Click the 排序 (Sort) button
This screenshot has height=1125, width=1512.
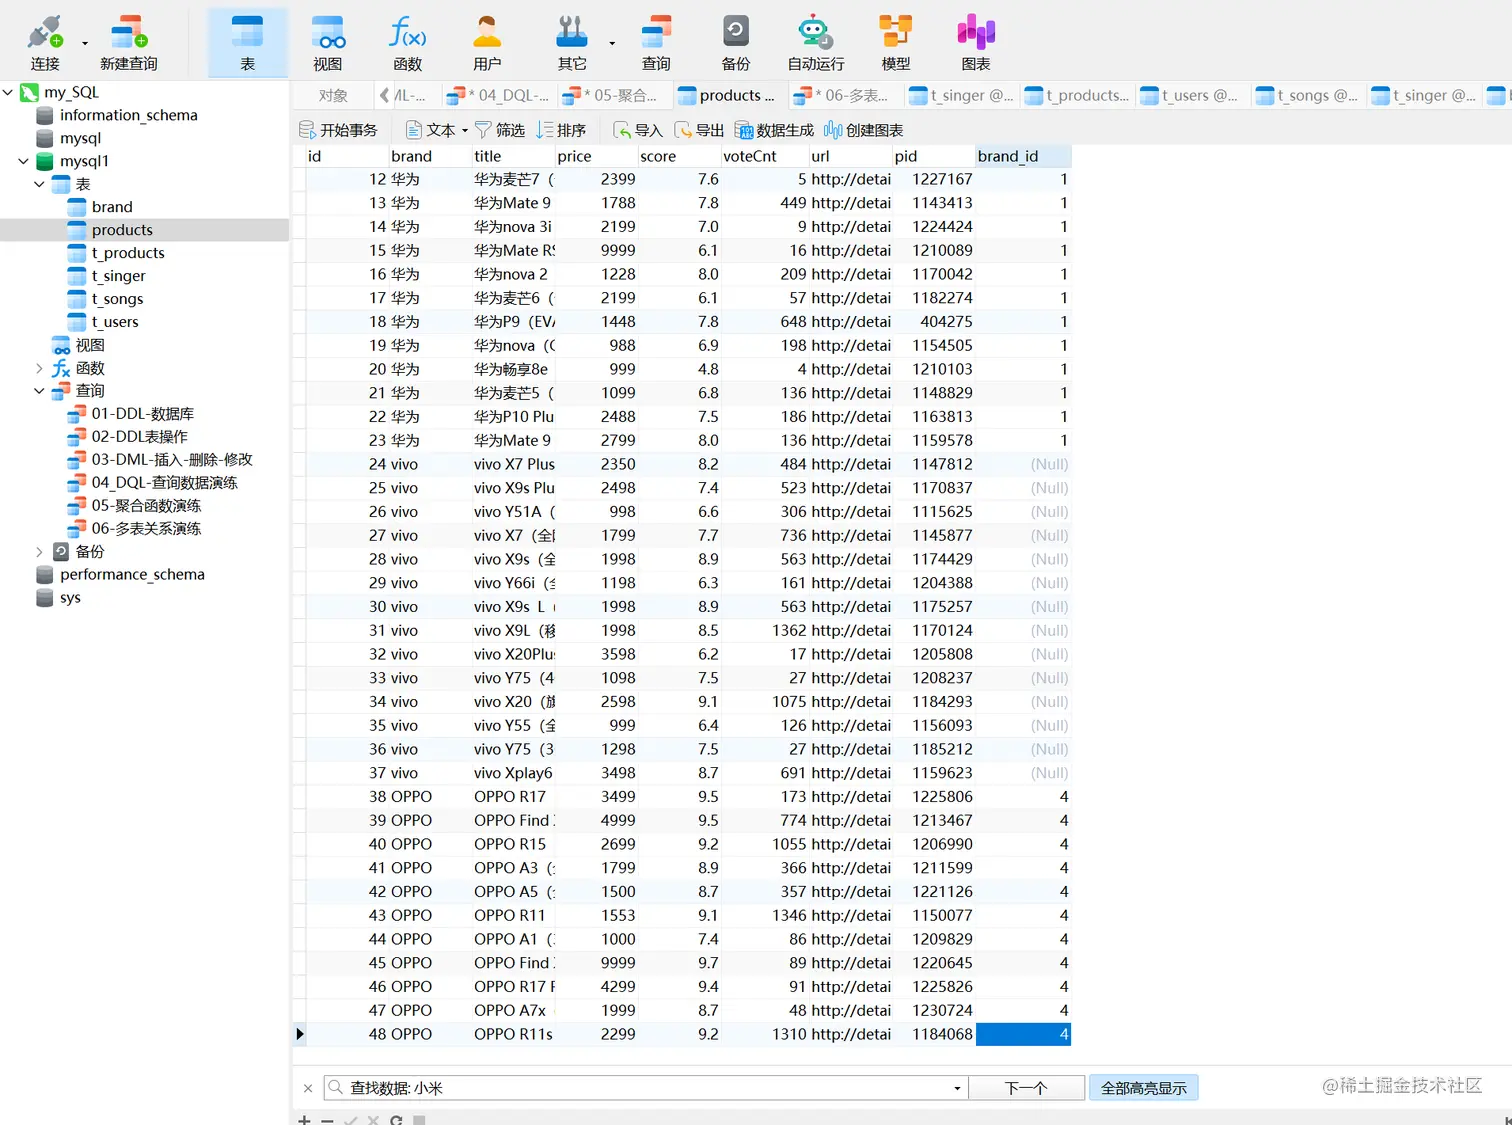(561, 130)
